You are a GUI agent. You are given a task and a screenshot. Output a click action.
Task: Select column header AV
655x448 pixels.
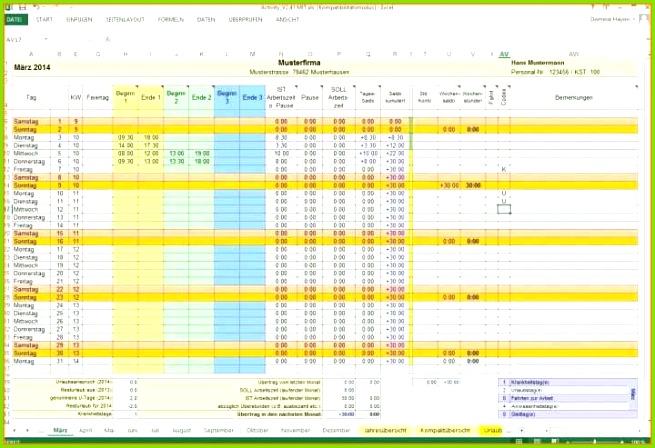(x=504, y=54)
